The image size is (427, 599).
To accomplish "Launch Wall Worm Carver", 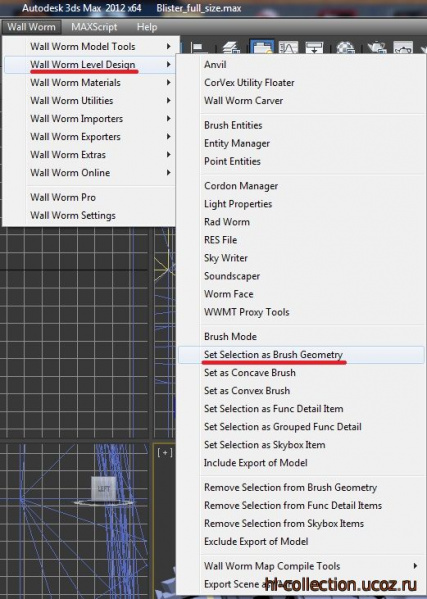I will pos(244,100).
